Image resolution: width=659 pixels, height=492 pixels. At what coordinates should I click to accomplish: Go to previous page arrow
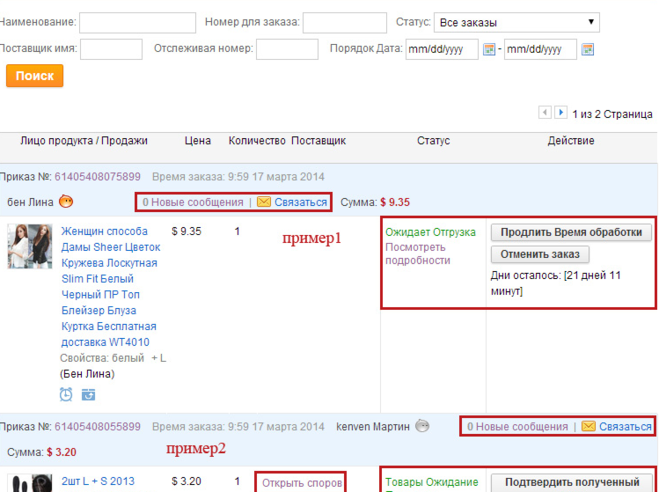(545, 113)
